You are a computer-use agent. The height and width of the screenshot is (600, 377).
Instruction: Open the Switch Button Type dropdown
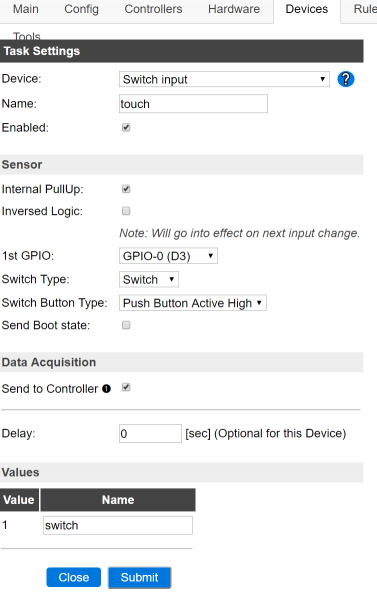click(193, 303)
